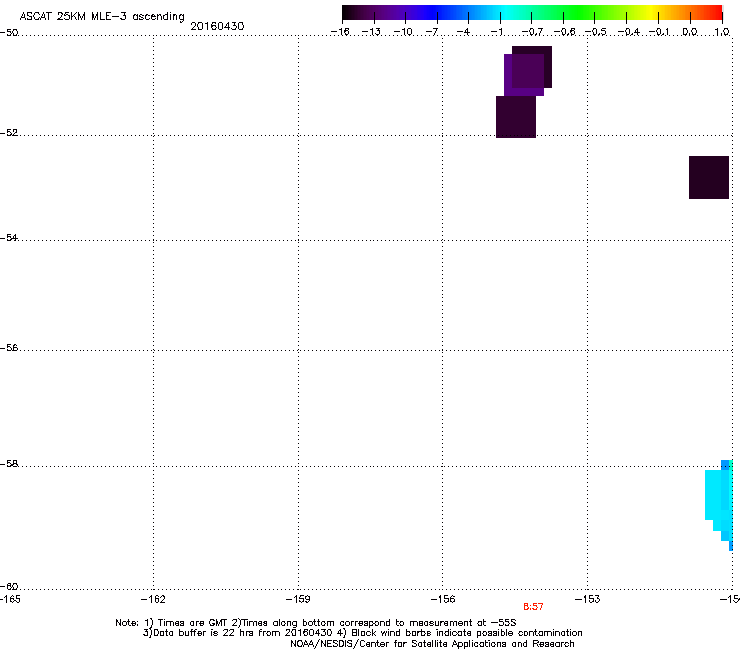This screenshot has width=740, height=650.
Task: Click latitude axis label -50
Action: click(x=9, y=33)
